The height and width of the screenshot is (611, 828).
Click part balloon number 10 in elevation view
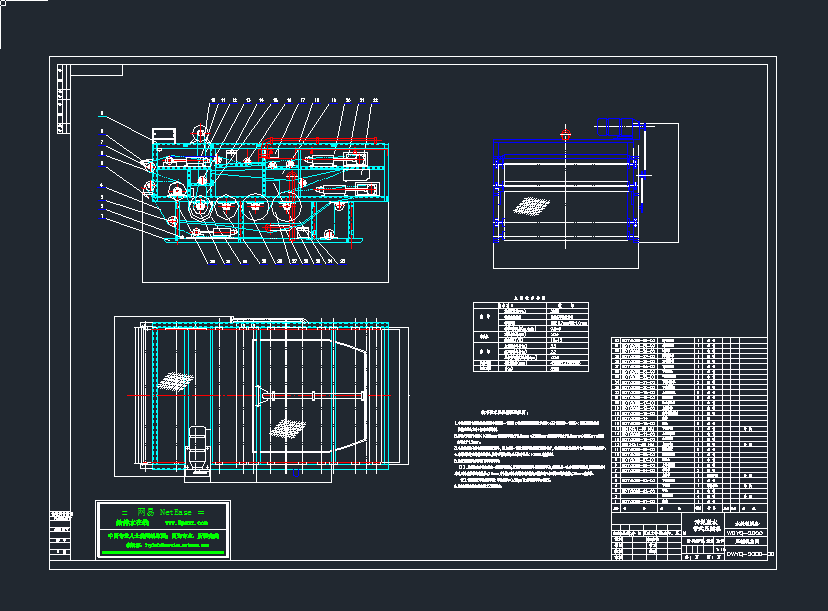coord(212,101)
